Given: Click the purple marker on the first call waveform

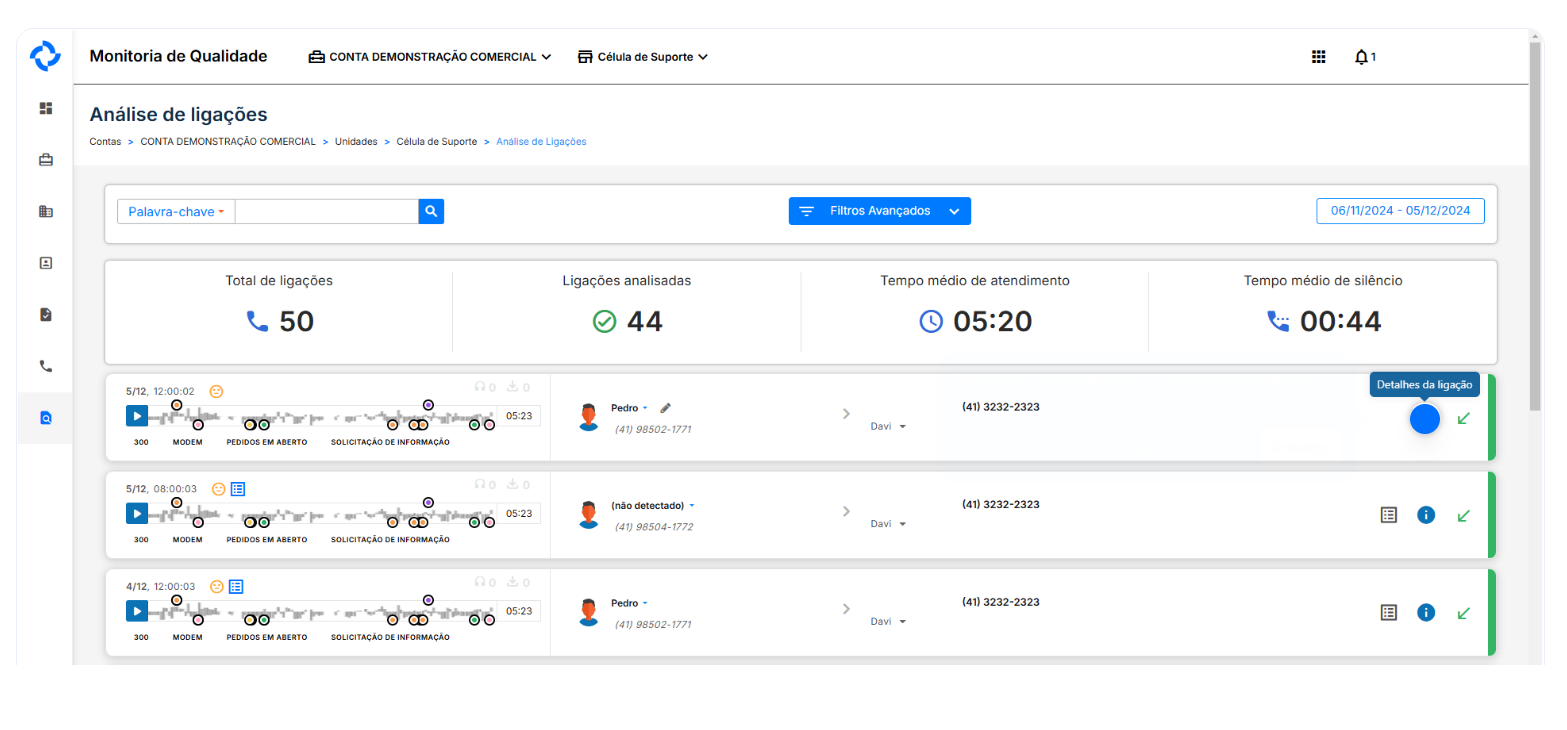Looking at the screenshot, I should 428,405.
